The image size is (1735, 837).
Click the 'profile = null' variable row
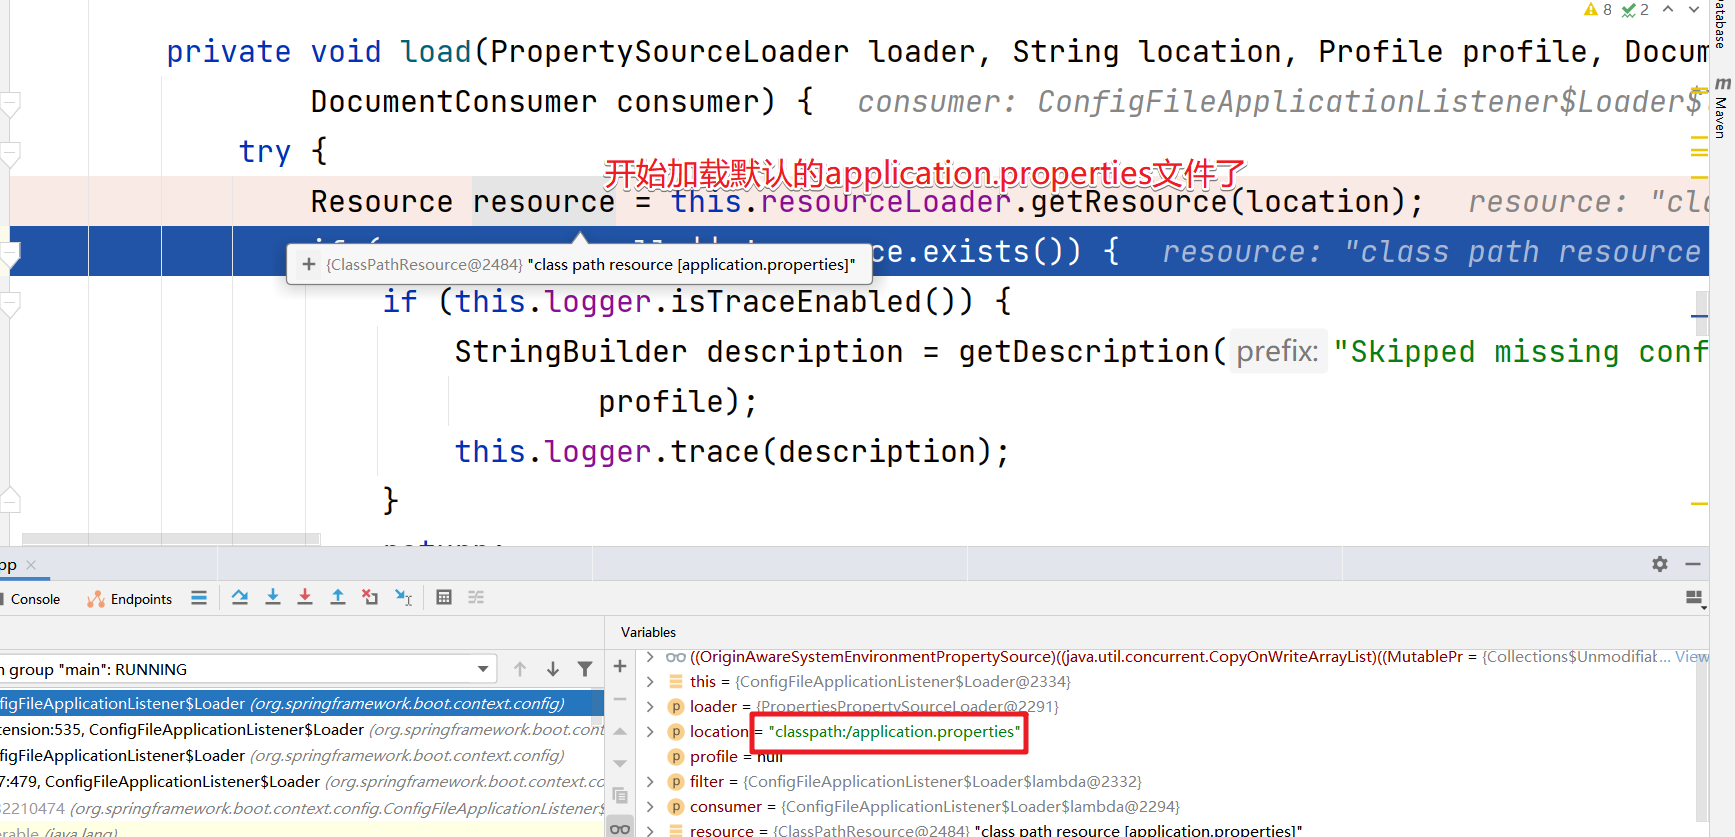736,757
